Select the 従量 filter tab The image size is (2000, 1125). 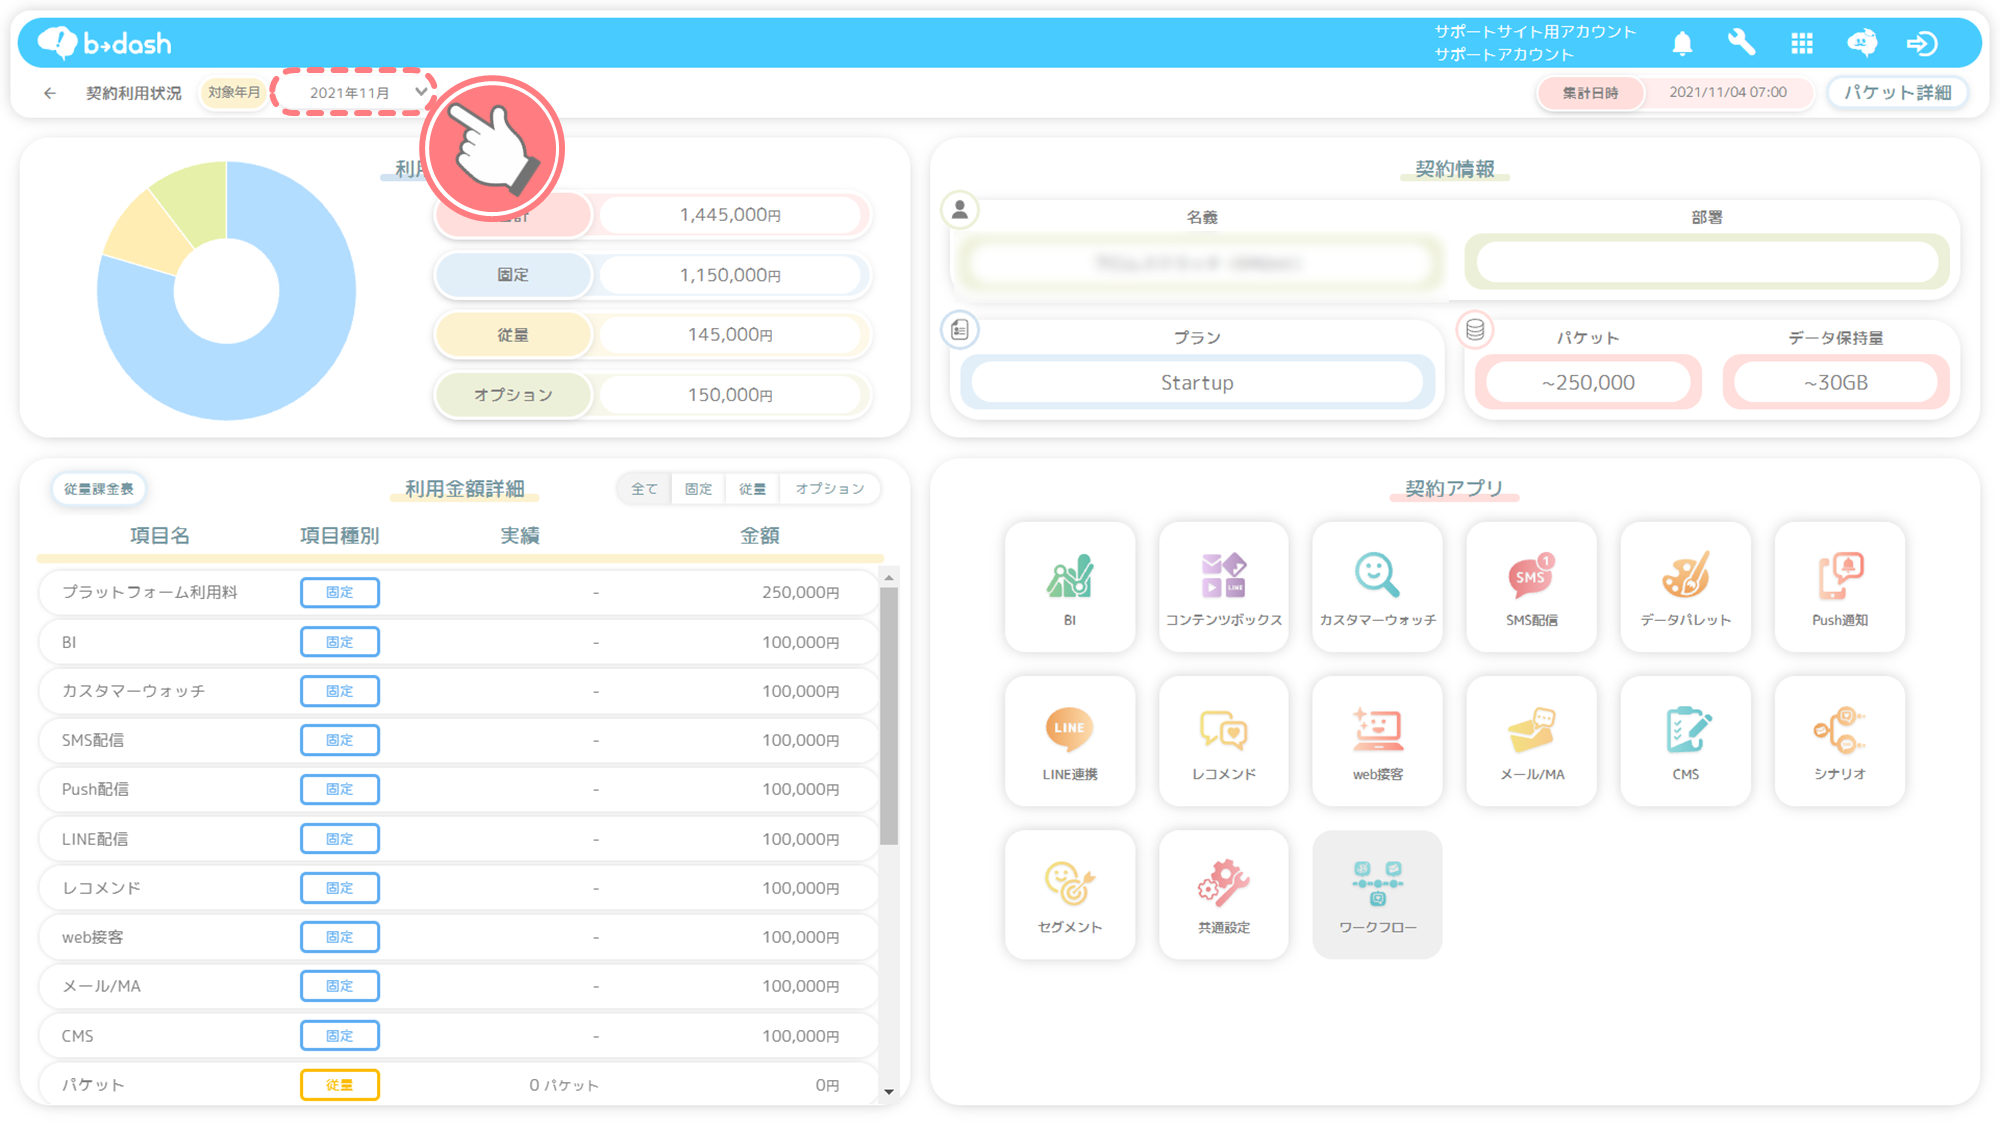[752, 489]
